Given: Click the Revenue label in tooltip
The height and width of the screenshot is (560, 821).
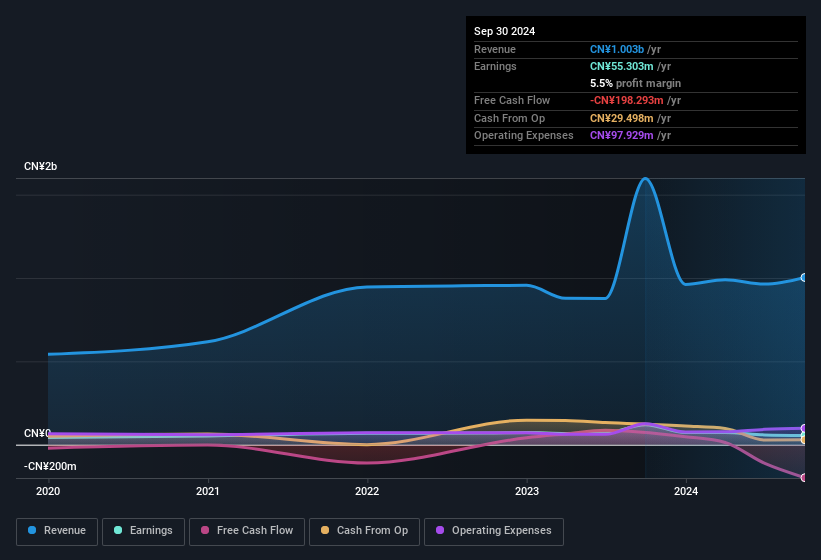Looking at the screenshot, I should [x=495, y=49].
